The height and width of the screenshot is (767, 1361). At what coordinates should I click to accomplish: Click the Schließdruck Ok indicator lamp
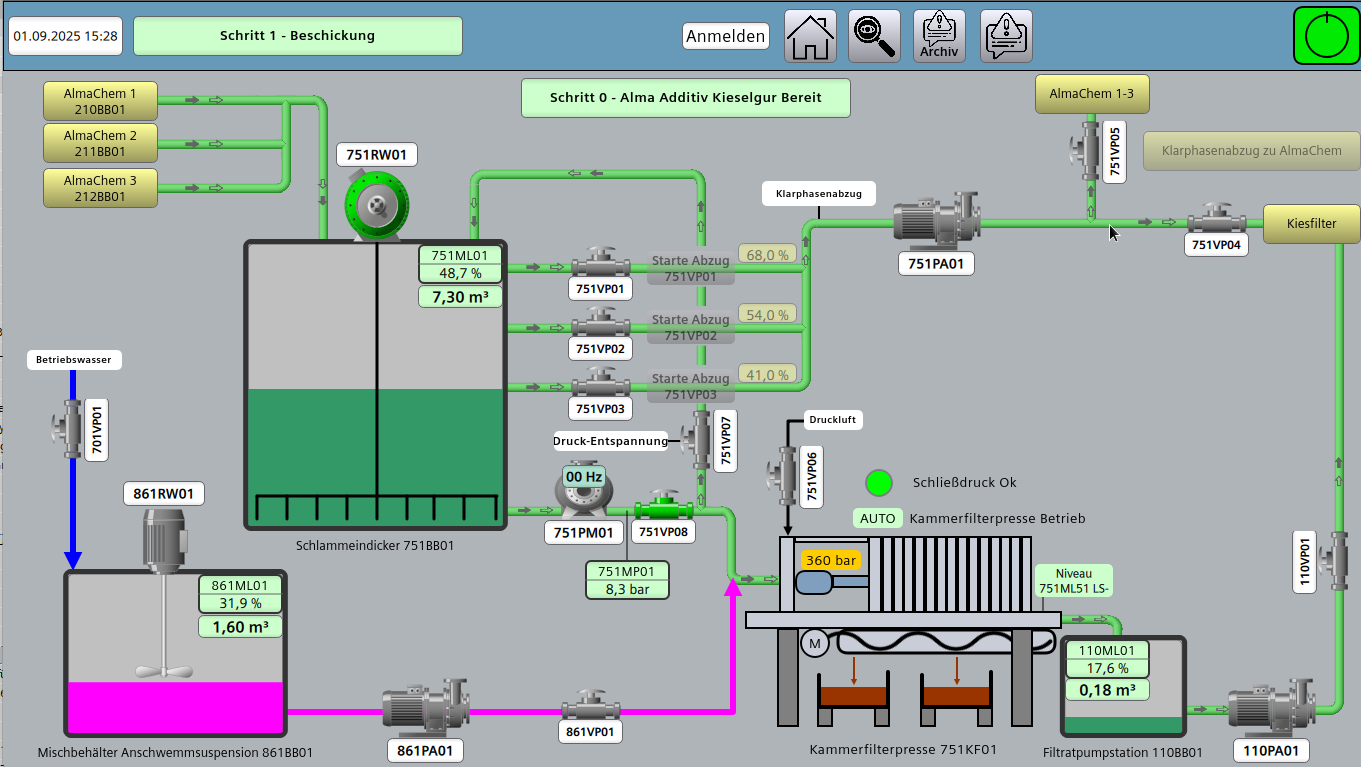point(878,482)
